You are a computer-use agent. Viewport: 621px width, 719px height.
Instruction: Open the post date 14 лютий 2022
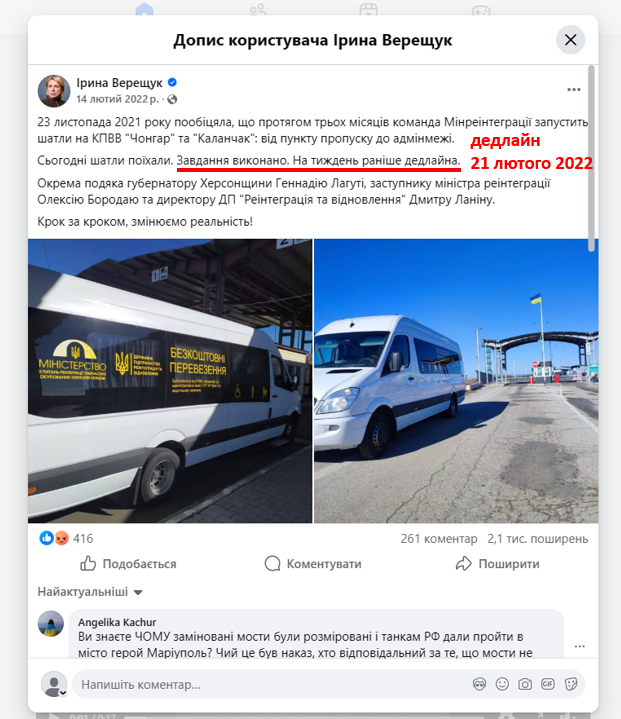pos(117,99)
